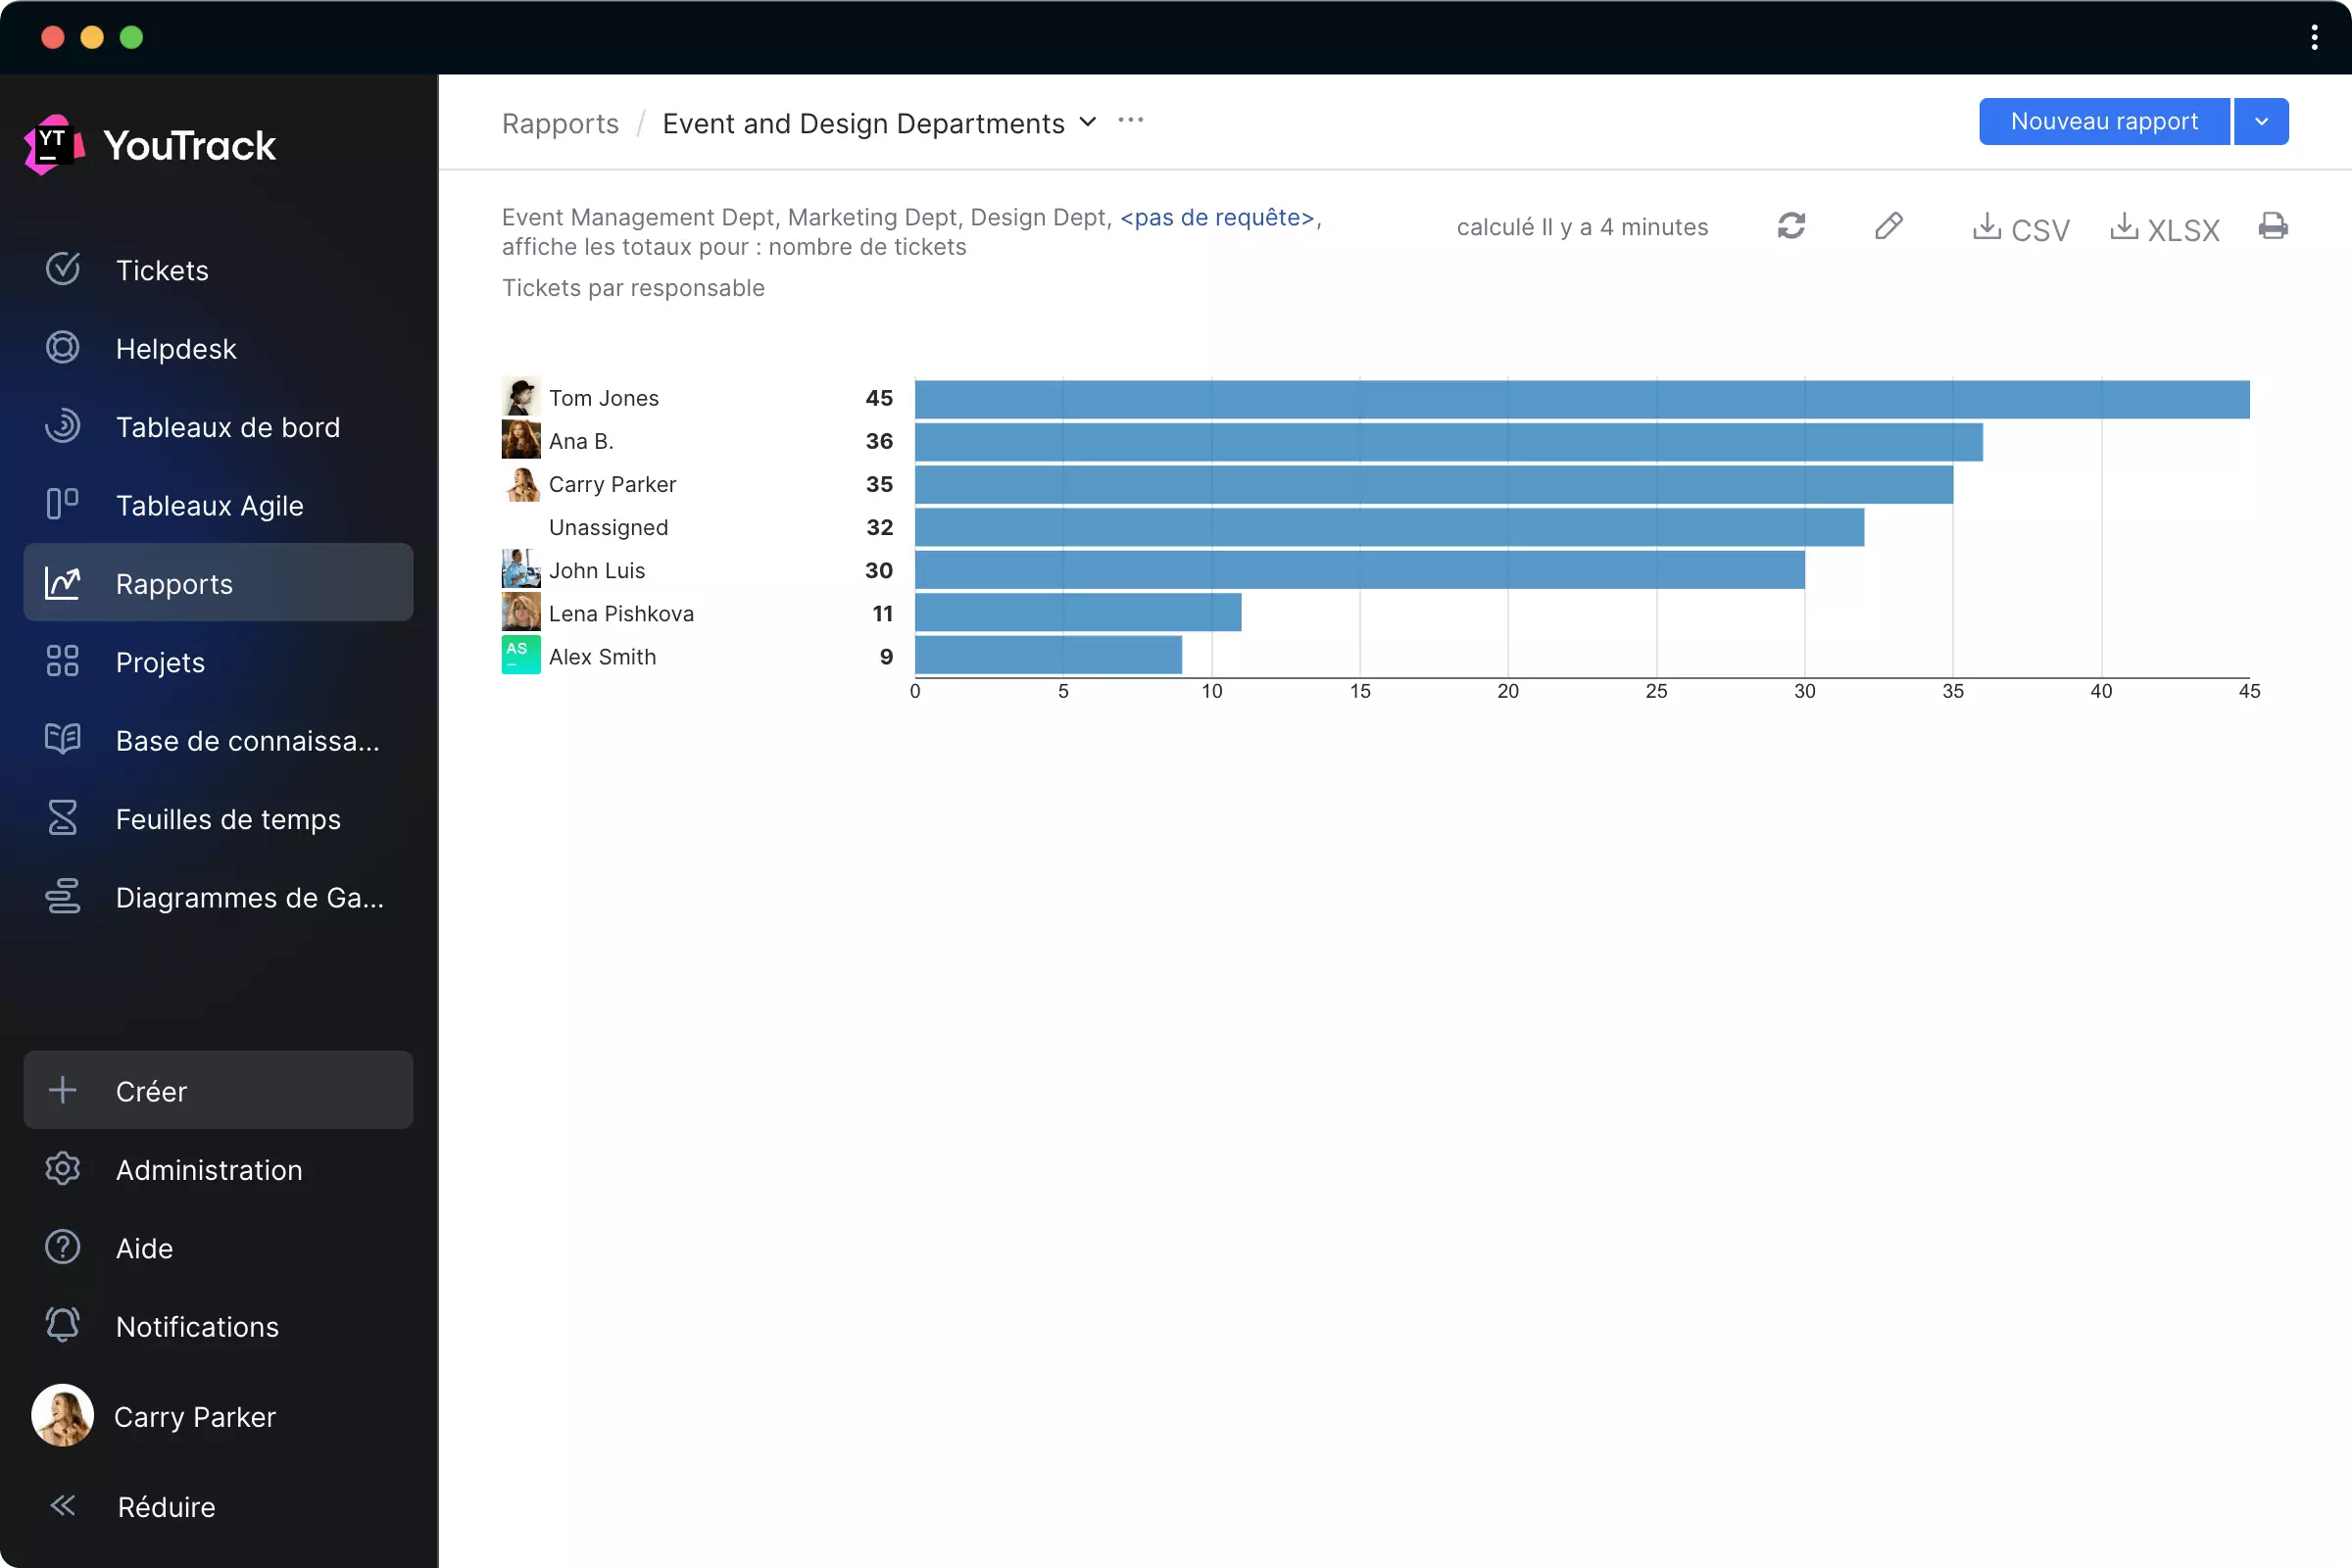Create a new report with Nouveau rapport
Viewport: 2352px width, 1568px height.
point(2104,121)
